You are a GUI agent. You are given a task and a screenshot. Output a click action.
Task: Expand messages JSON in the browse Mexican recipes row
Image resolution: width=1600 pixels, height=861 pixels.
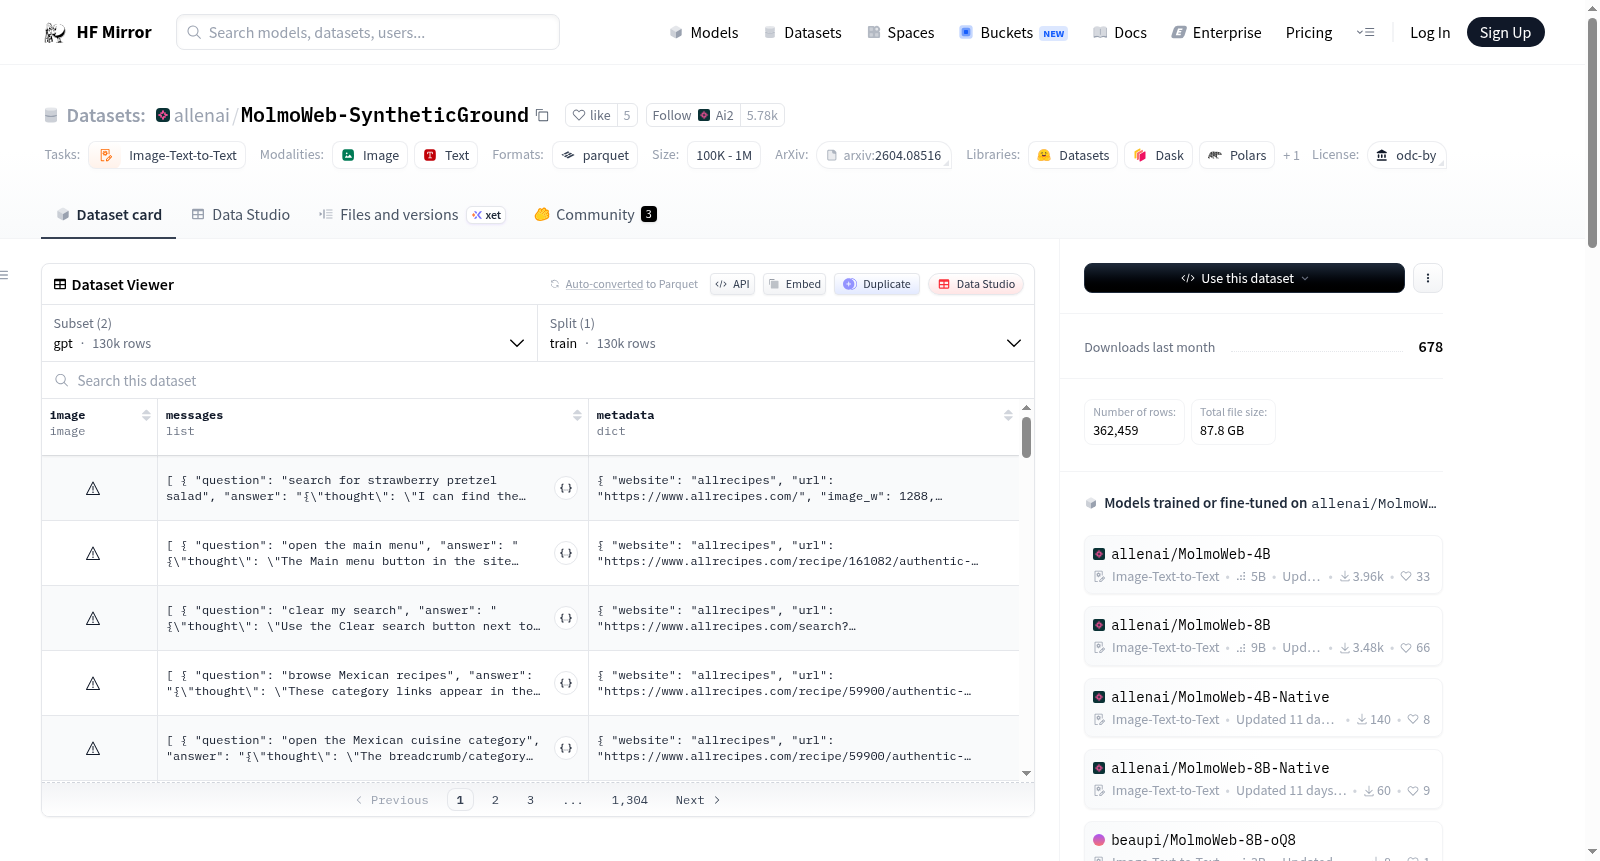(x=566, y=683)
